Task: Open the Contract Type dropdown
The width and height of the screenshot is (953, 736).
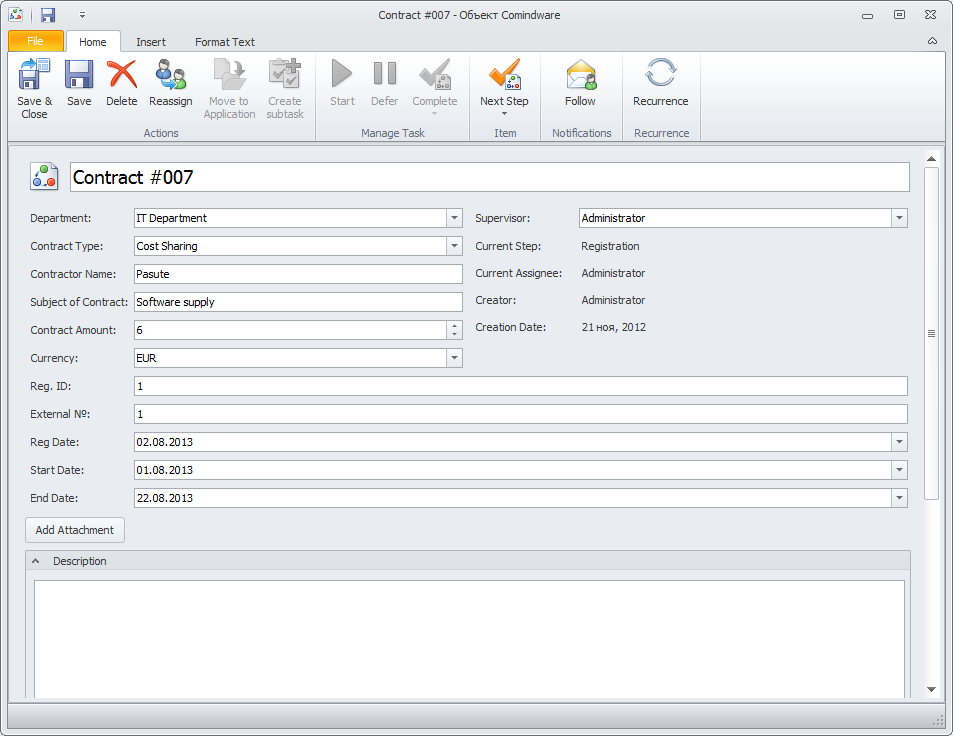Action: click(x=454, y=246)
